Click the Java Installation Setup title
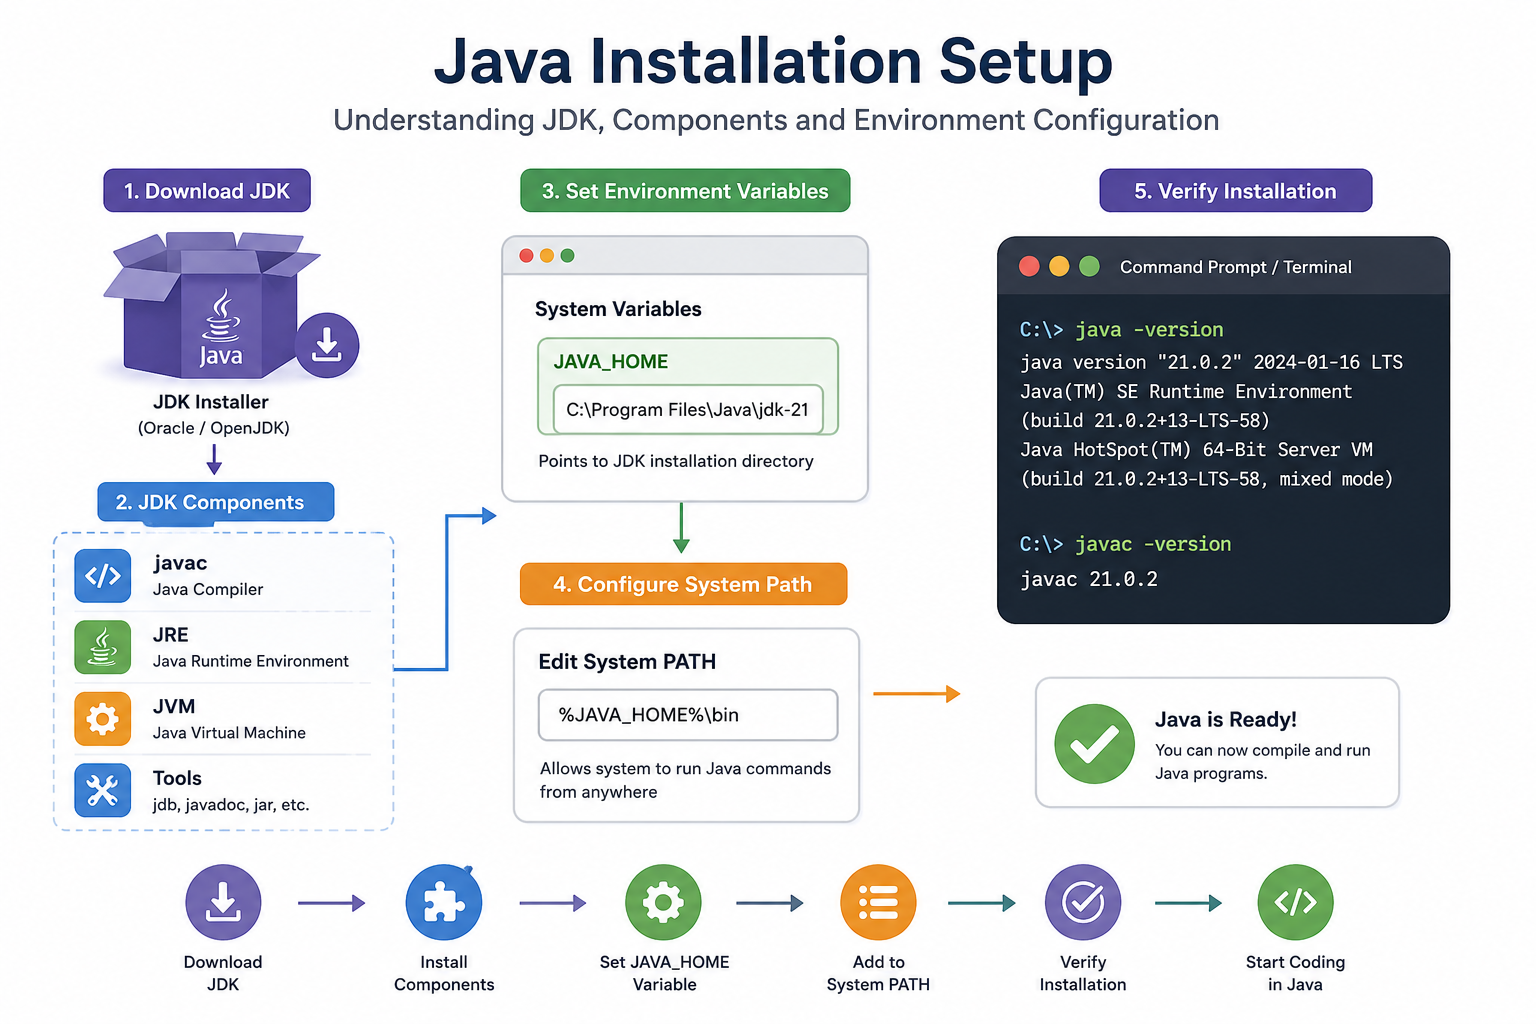This screenshot has height=1024, width=1536. (773, 61)
